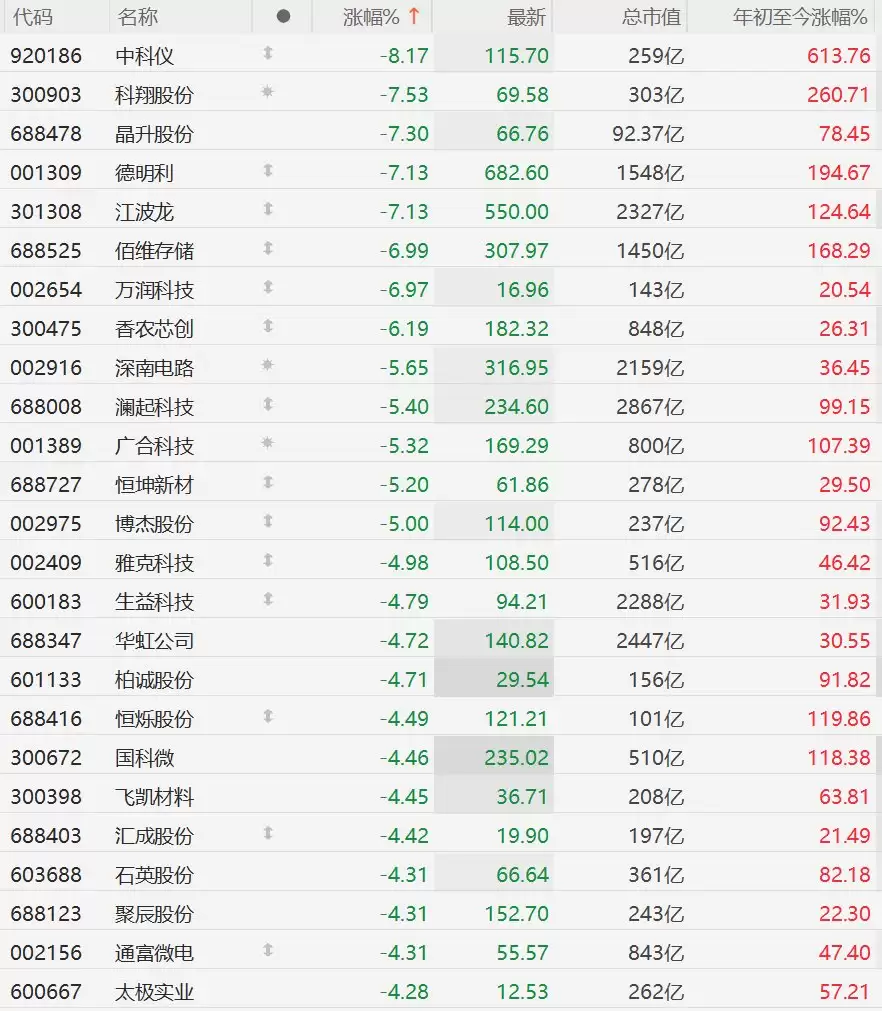This screenshot has width=882, height=1011.
Task: Select stock name 万润科技
Action: click(x=154, y=291)
